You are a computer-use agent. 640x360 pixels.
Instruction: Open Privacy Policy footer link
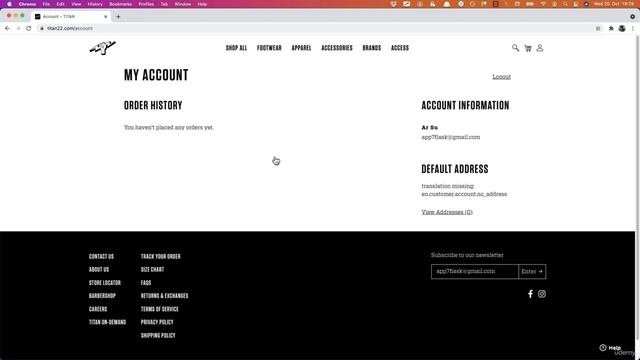157,322
